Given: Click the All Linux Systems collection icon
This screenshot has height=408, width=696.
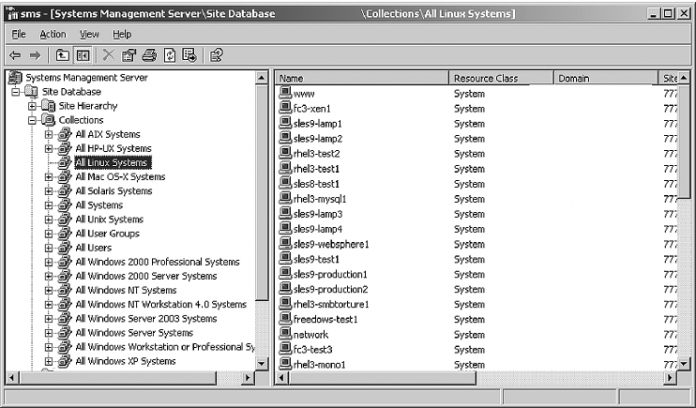Looking at the screenshot, I should (65, 162).
